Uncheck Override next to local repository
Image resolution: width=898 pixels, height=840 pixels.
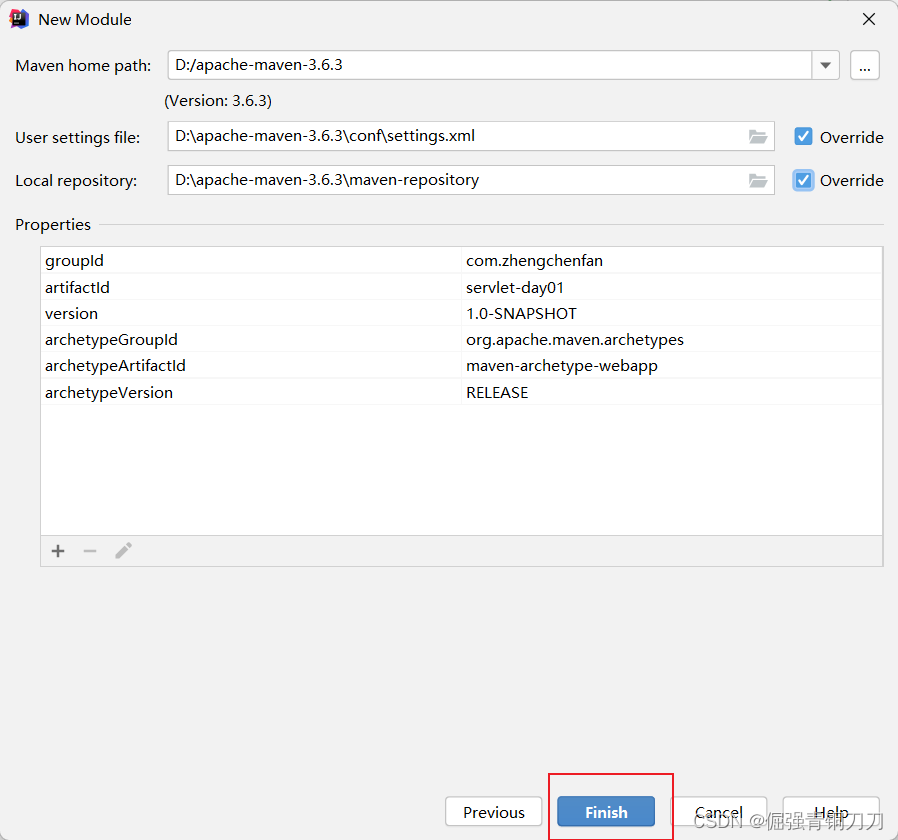coord(804,181)
